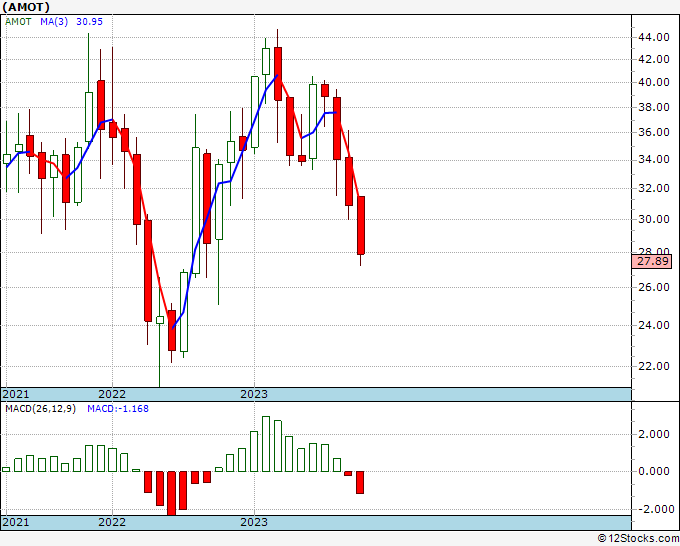
Task: Click the 26.00 price axis label
Action: coord(653,287)
